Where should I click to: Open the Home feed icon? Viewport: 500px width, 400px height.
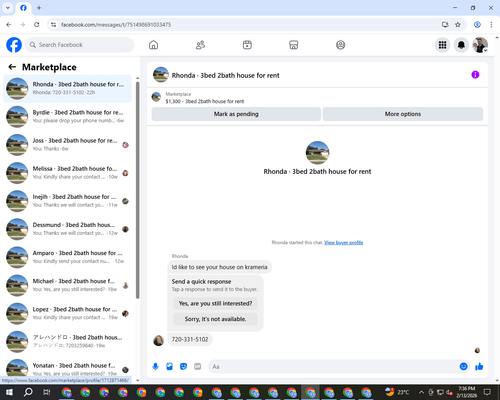click(153, 45)
